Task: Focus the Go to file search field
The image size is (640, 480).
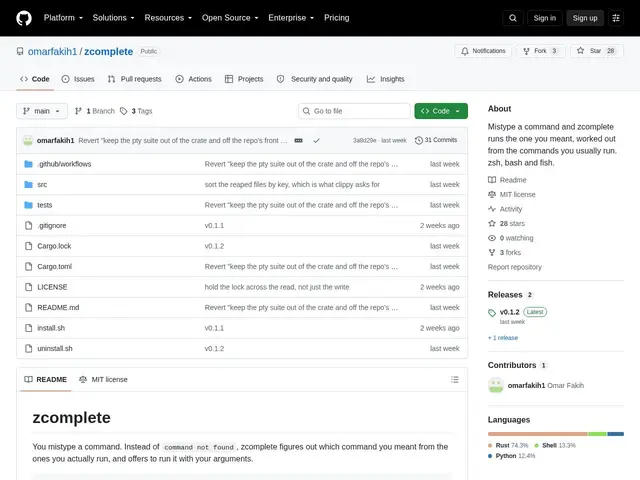Action: click(x=354, y=111)
